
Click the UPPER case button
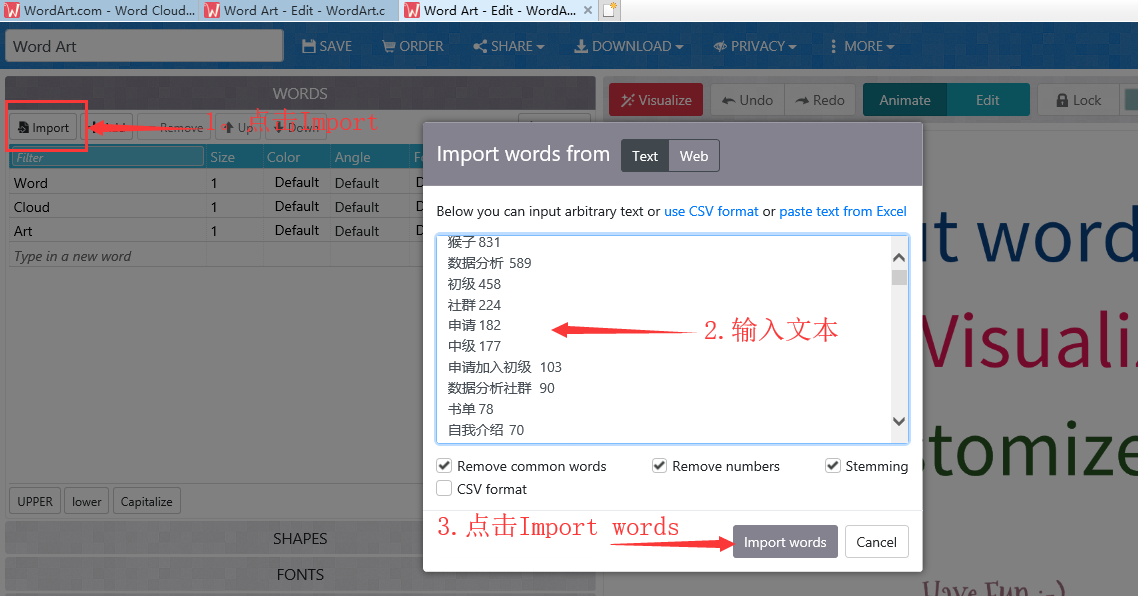[x=35, y=502]
